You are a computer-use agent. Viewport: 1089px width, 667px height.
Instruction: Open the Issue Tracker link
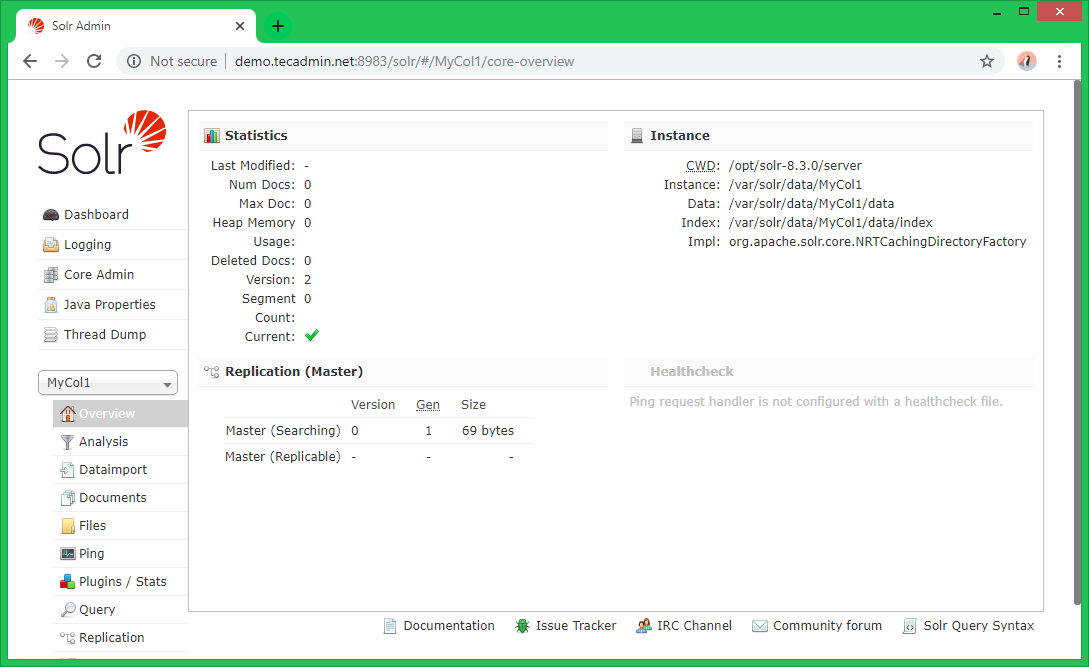(576, 626)
